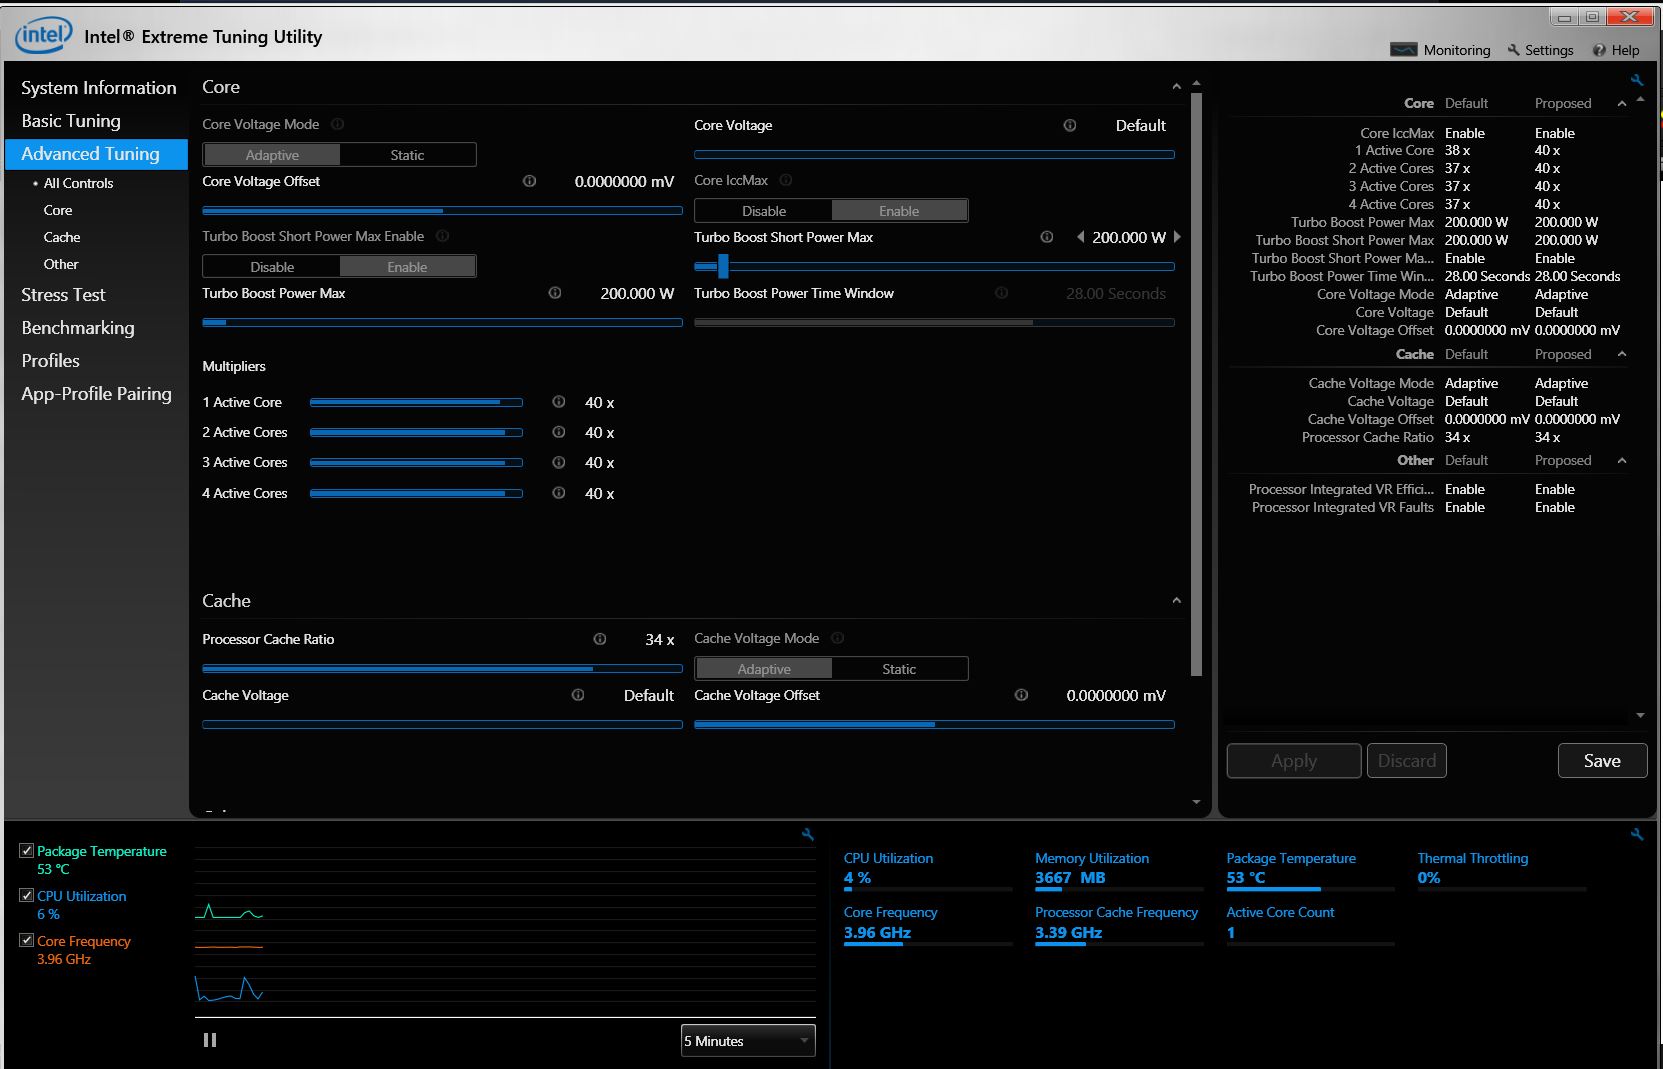1663x1069 pixels.
Task: Collapse the Cache section in tuning panel
Action: click(x=1176, y=601)
